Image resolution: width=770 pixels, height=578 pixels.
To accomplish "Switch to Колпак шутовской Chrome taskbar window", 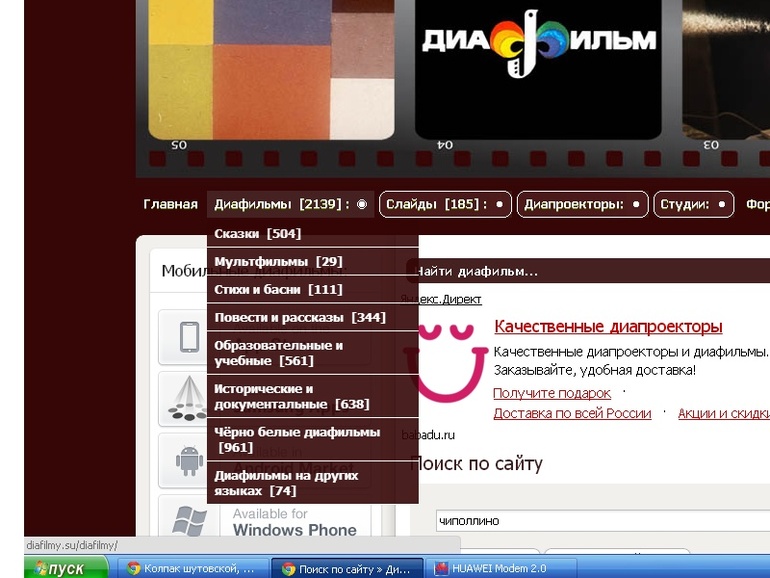I will [x=192, y=569].
